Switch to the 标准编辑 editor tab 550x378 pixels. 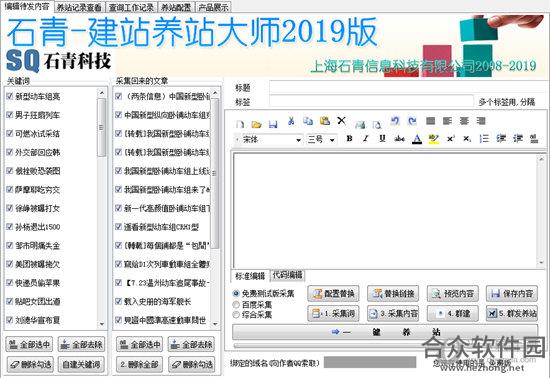tap(250, 276)
